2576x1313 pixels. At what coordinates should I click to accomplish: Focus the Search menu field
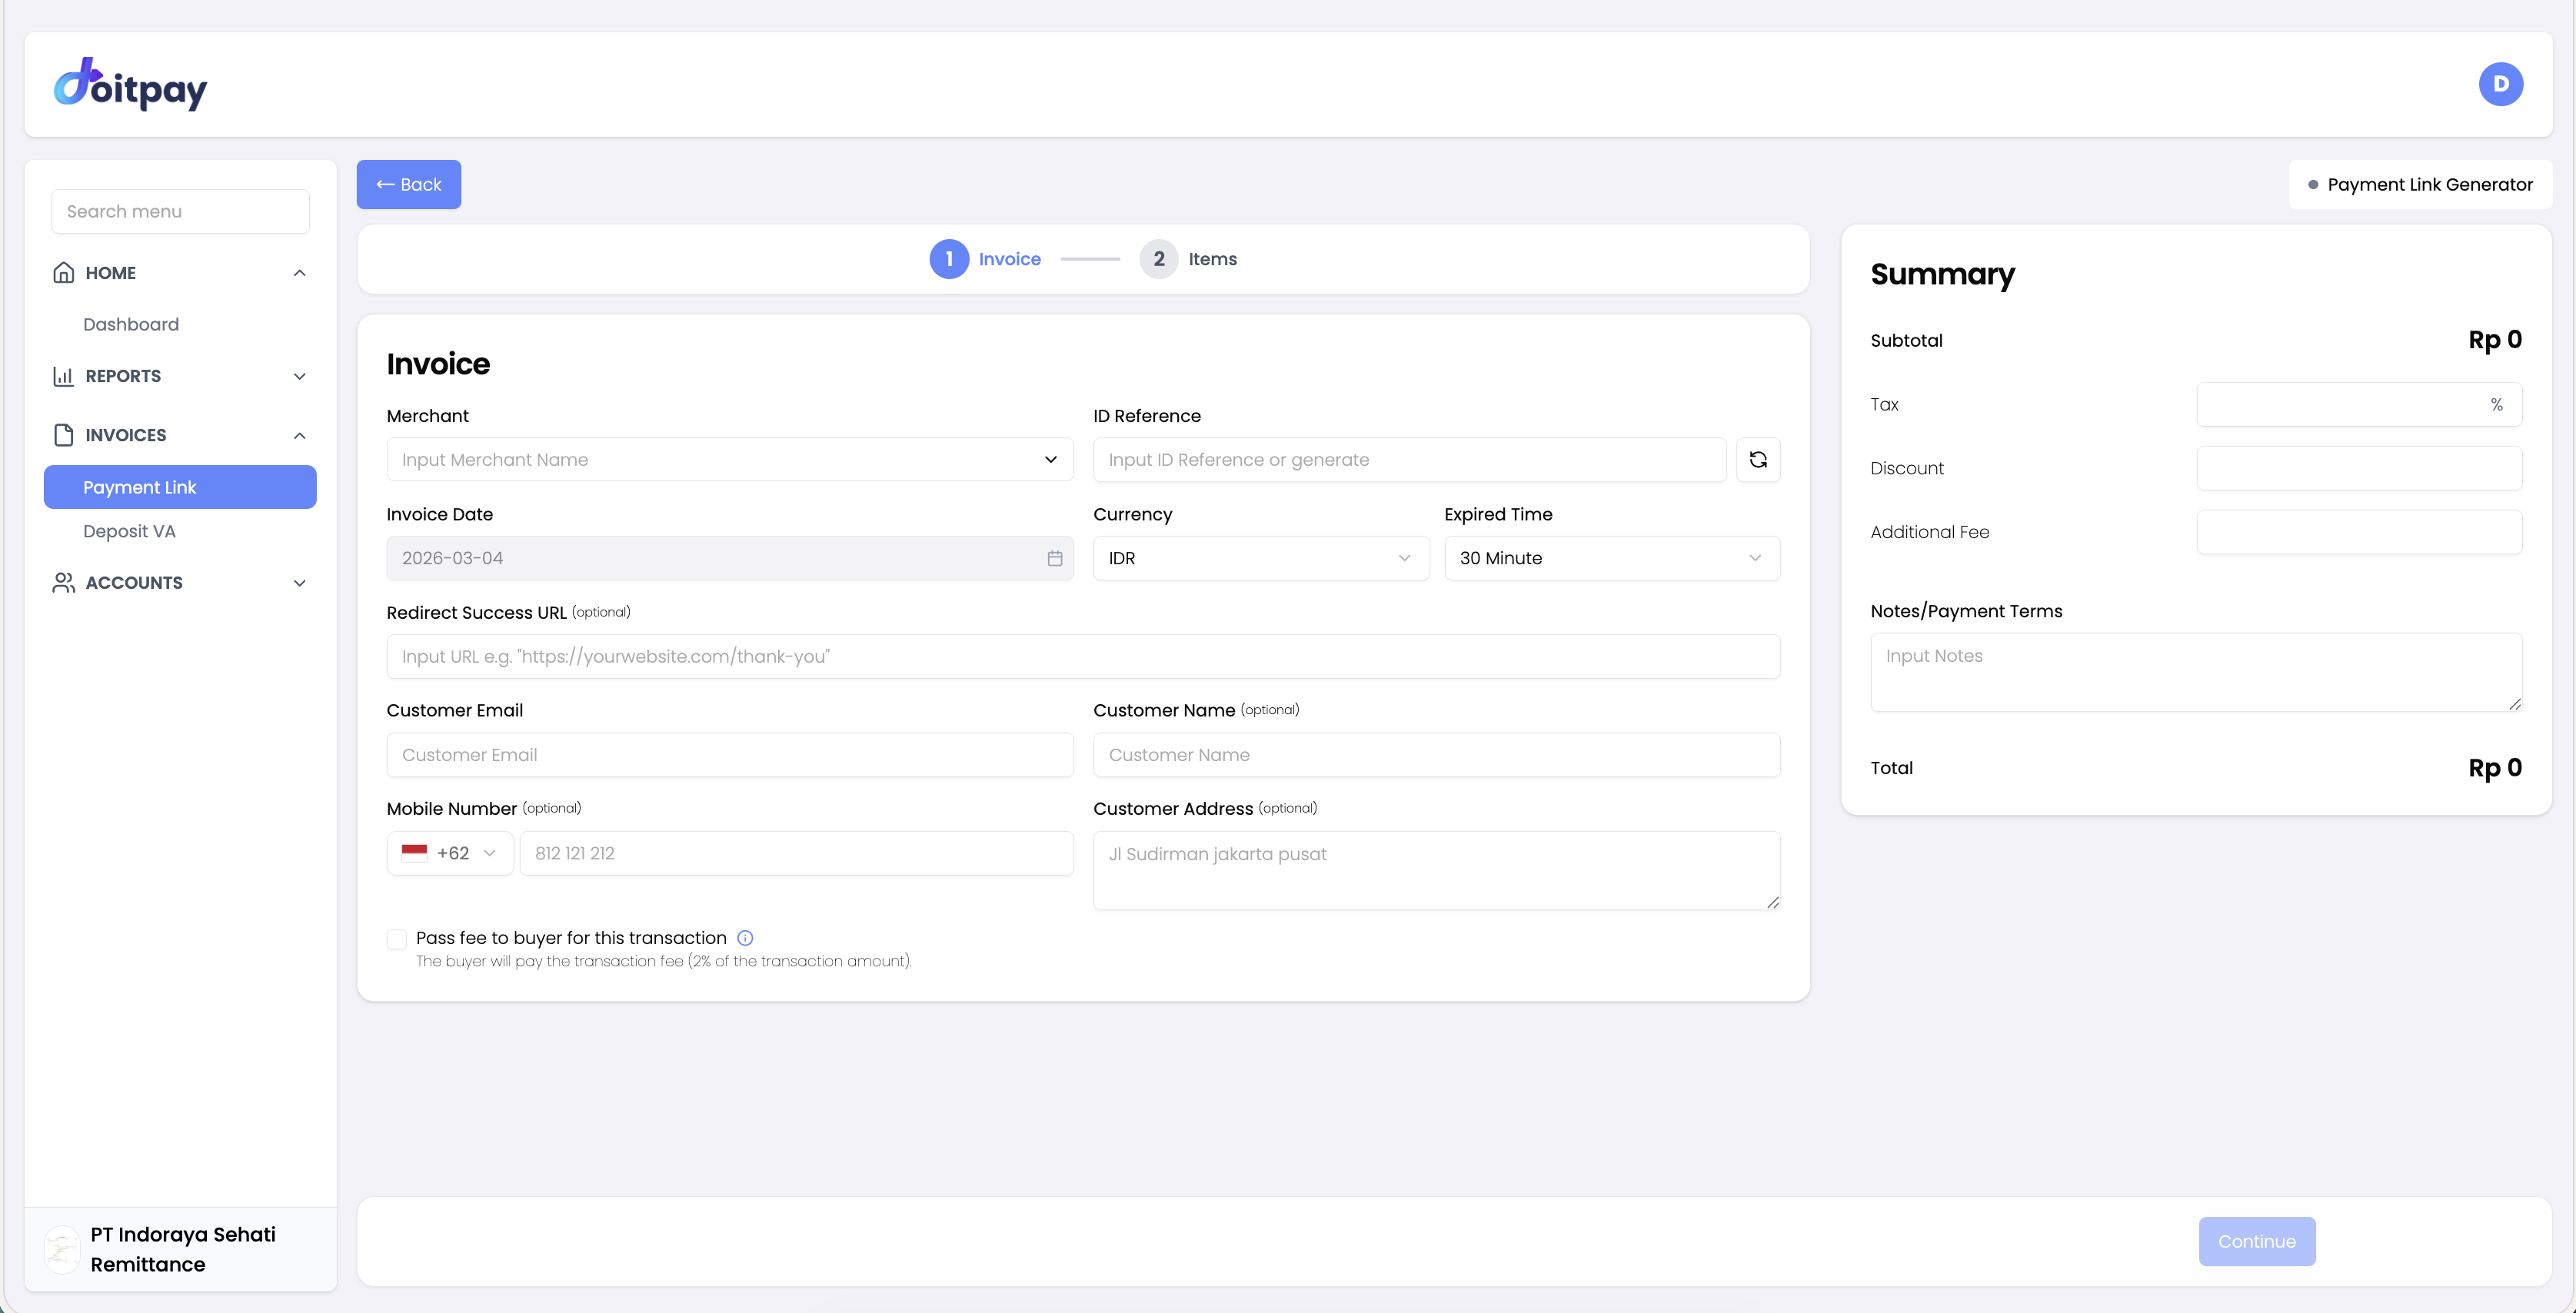pyautogui.click(x=180, y=212)
